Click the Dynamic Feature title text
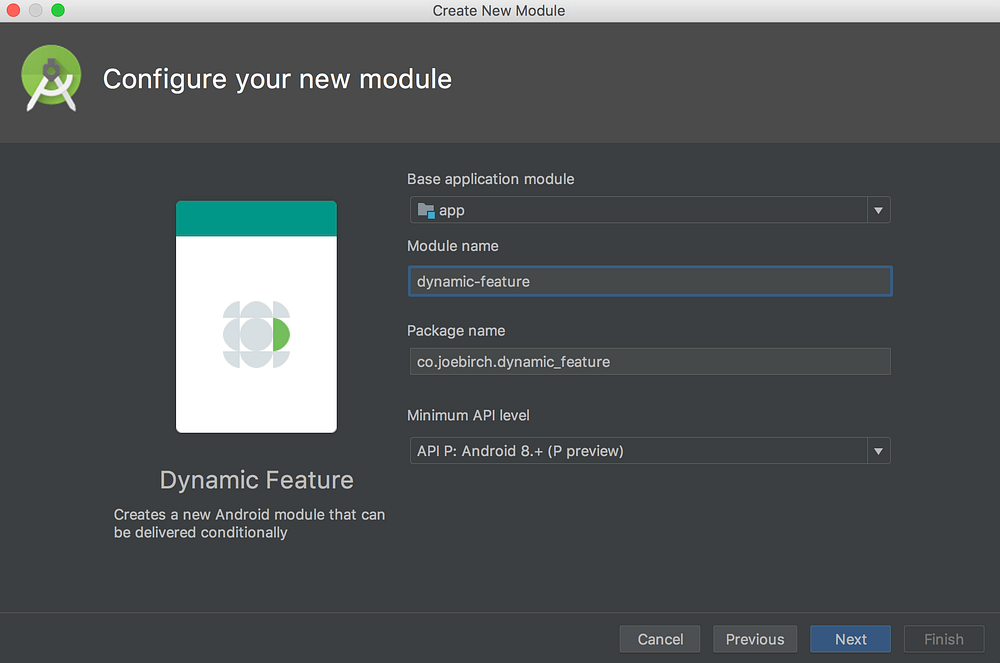Viewport: 1000px width, 663px height. pyautogui.click(x=256, y=480)
